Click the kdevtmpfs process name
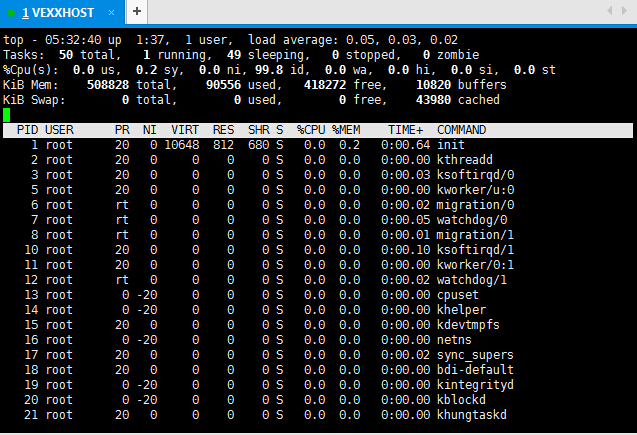Viewport: 637px width, 435px height. pos(468,325)
